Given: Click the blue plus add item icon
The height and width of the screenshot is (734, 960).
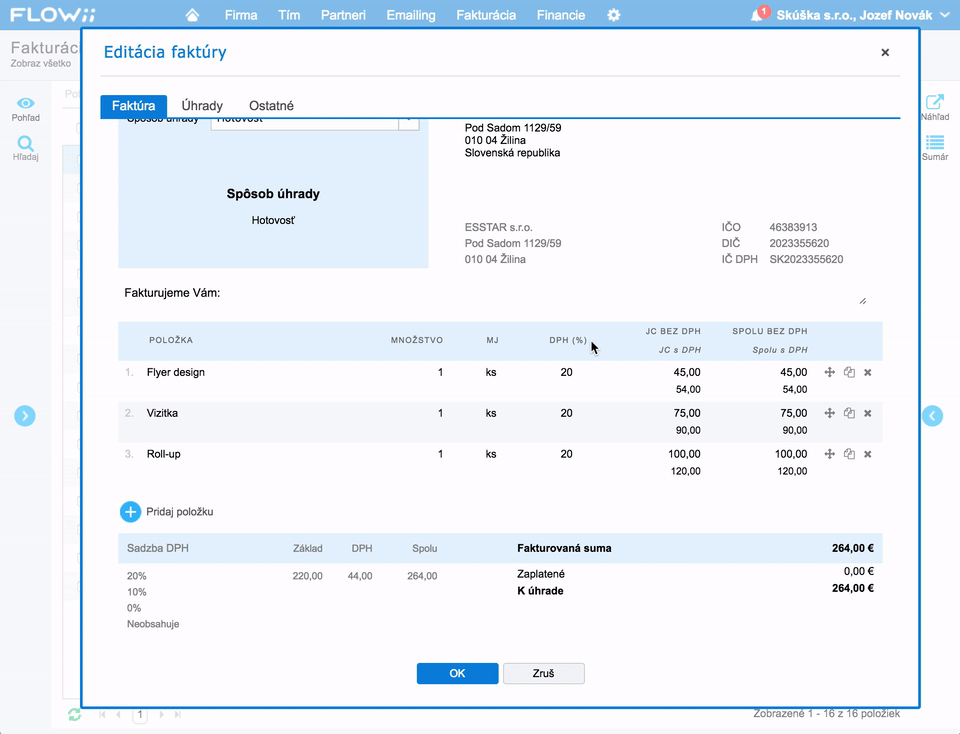Looking at the screenshot, I should click(130, 512).
